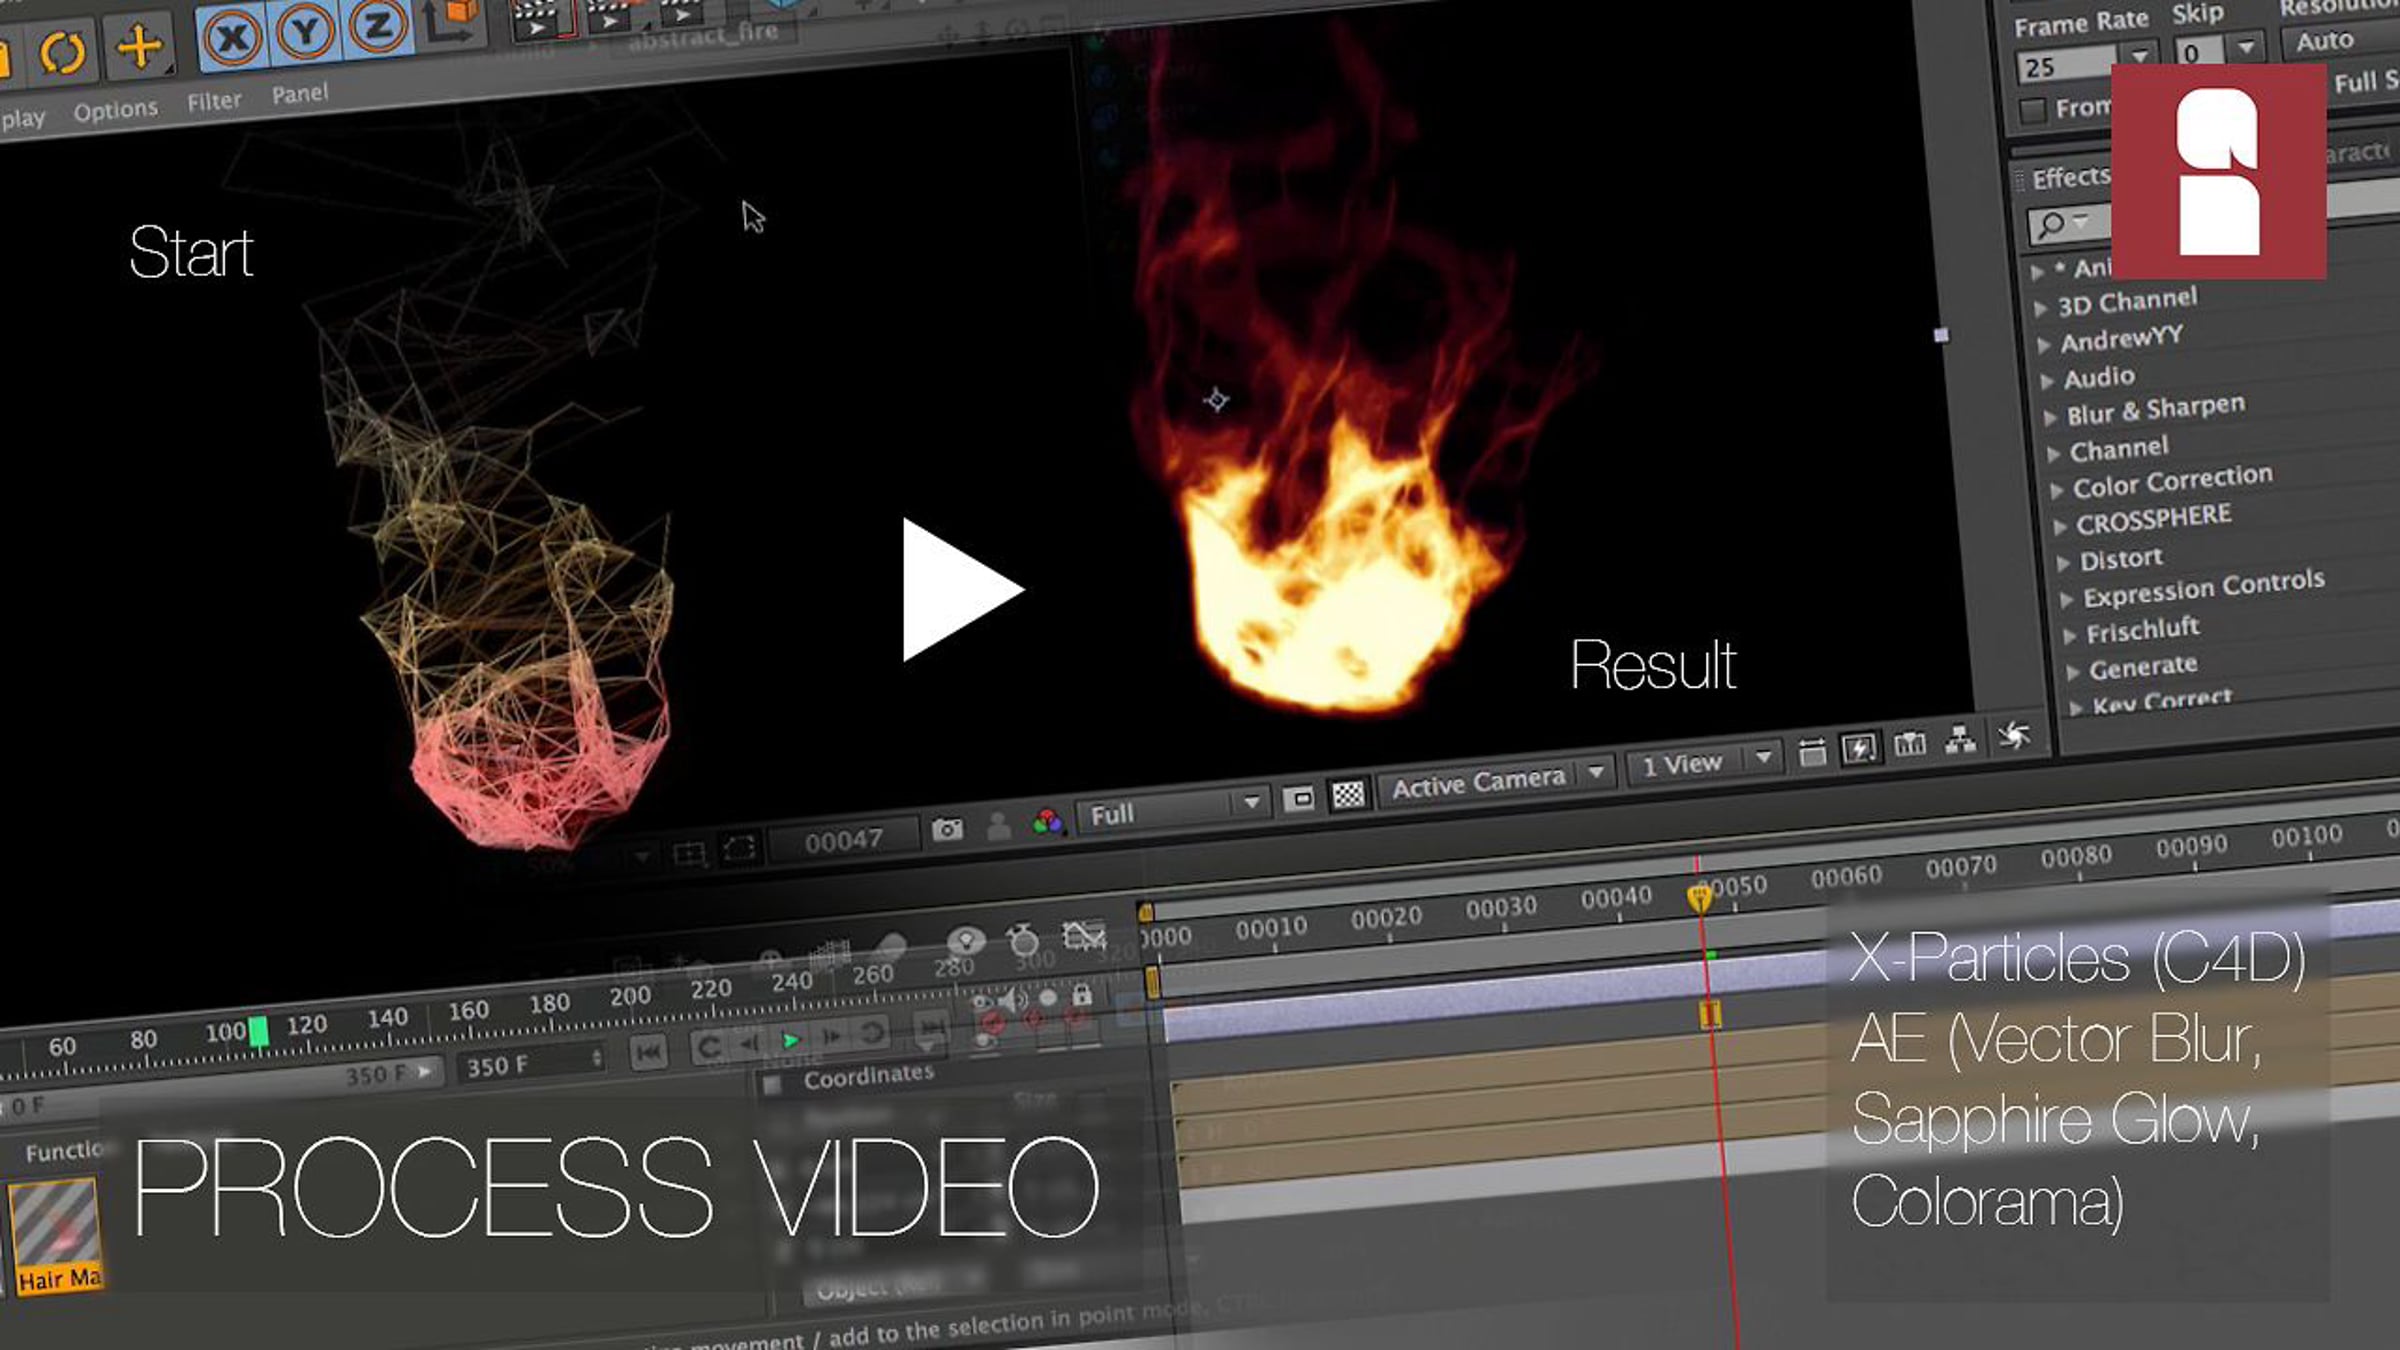Toggle the Y axis lock
This screenshot has height=1350, width=2400.
coord(305,31)
